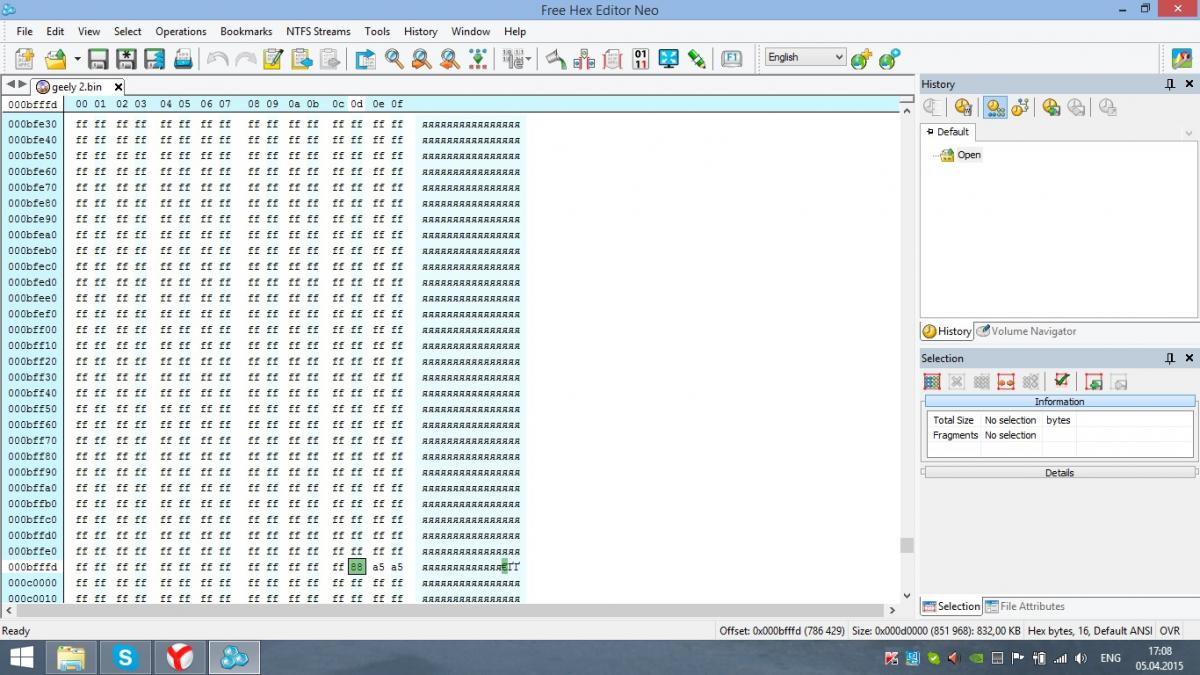Open Find with the plain magnifier icon
Screen dimensions: 1200x675
[x=394, y=59]
